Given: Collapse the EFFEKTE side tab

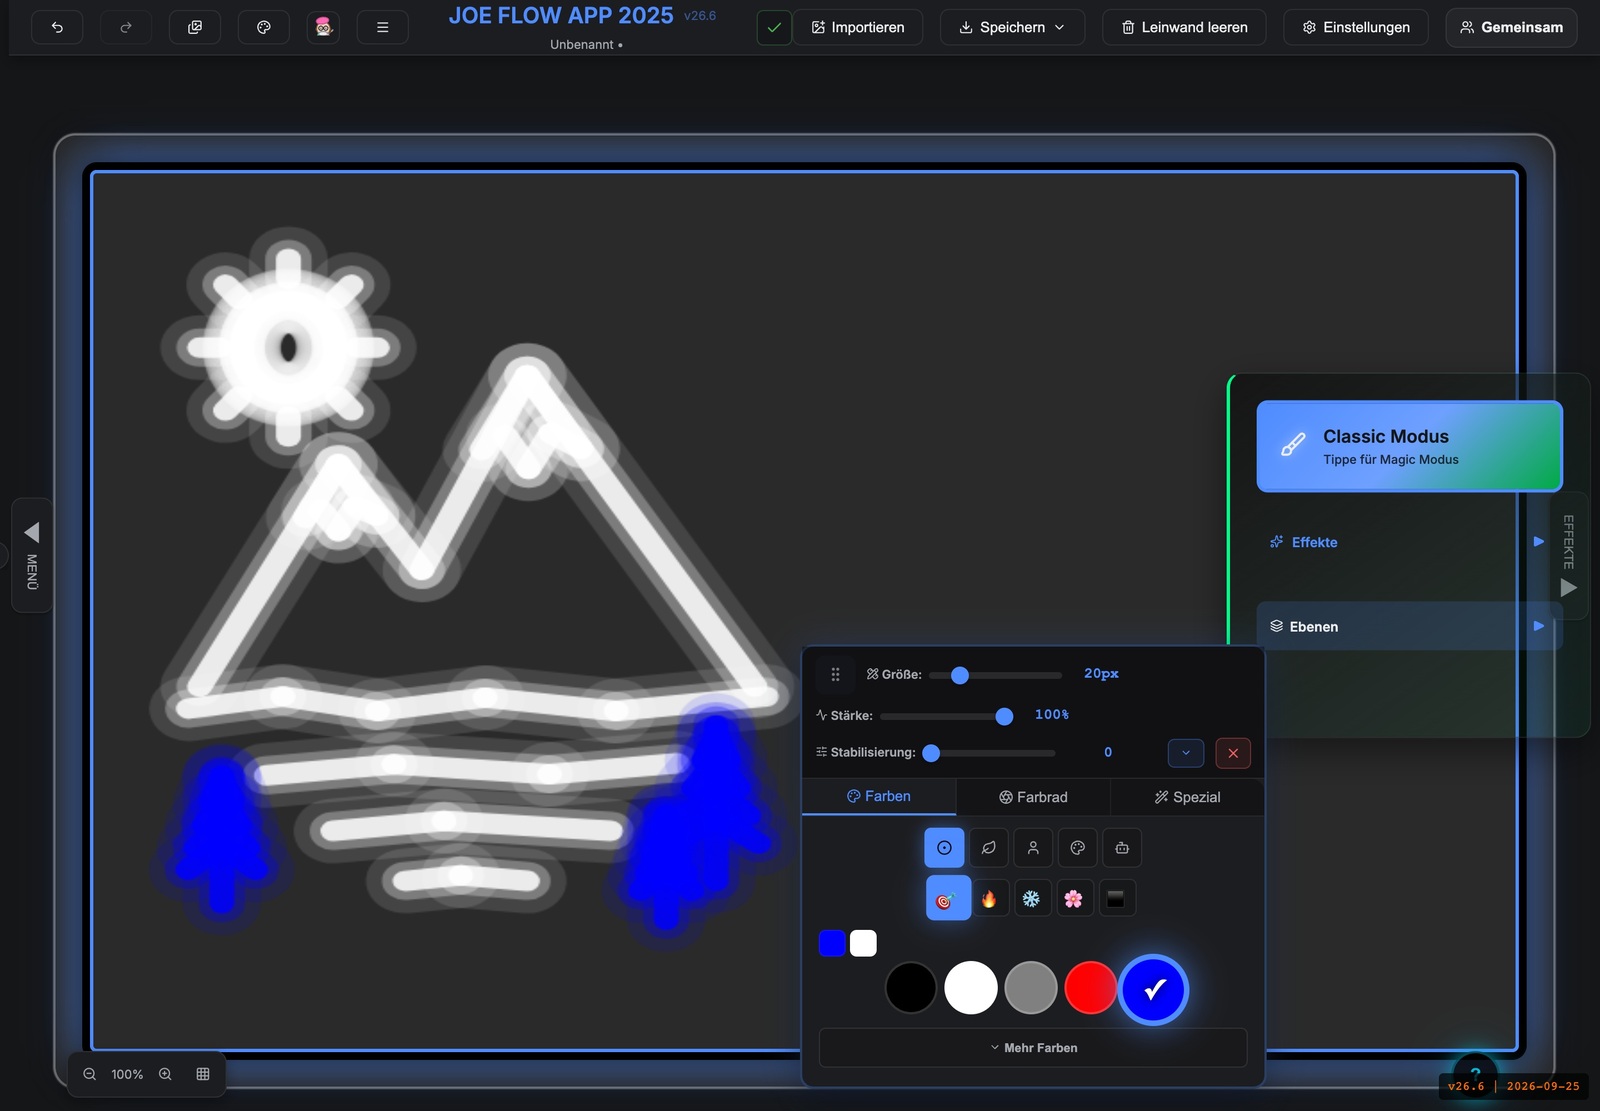Looking at the screenshot, I should click(1569, 555).
